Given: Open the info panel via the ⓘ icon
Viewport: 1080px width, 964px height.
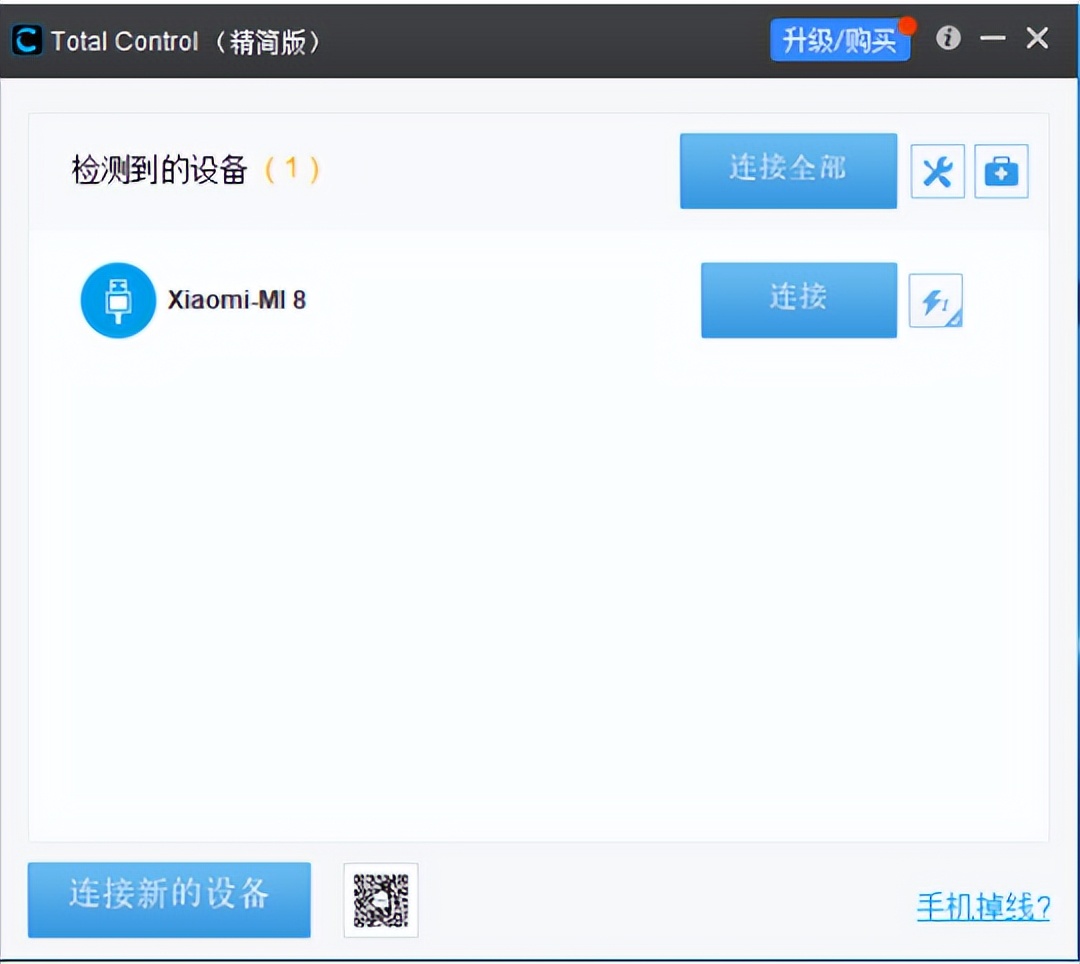Looking at the screenshot, I should click(x=948, y=39).
